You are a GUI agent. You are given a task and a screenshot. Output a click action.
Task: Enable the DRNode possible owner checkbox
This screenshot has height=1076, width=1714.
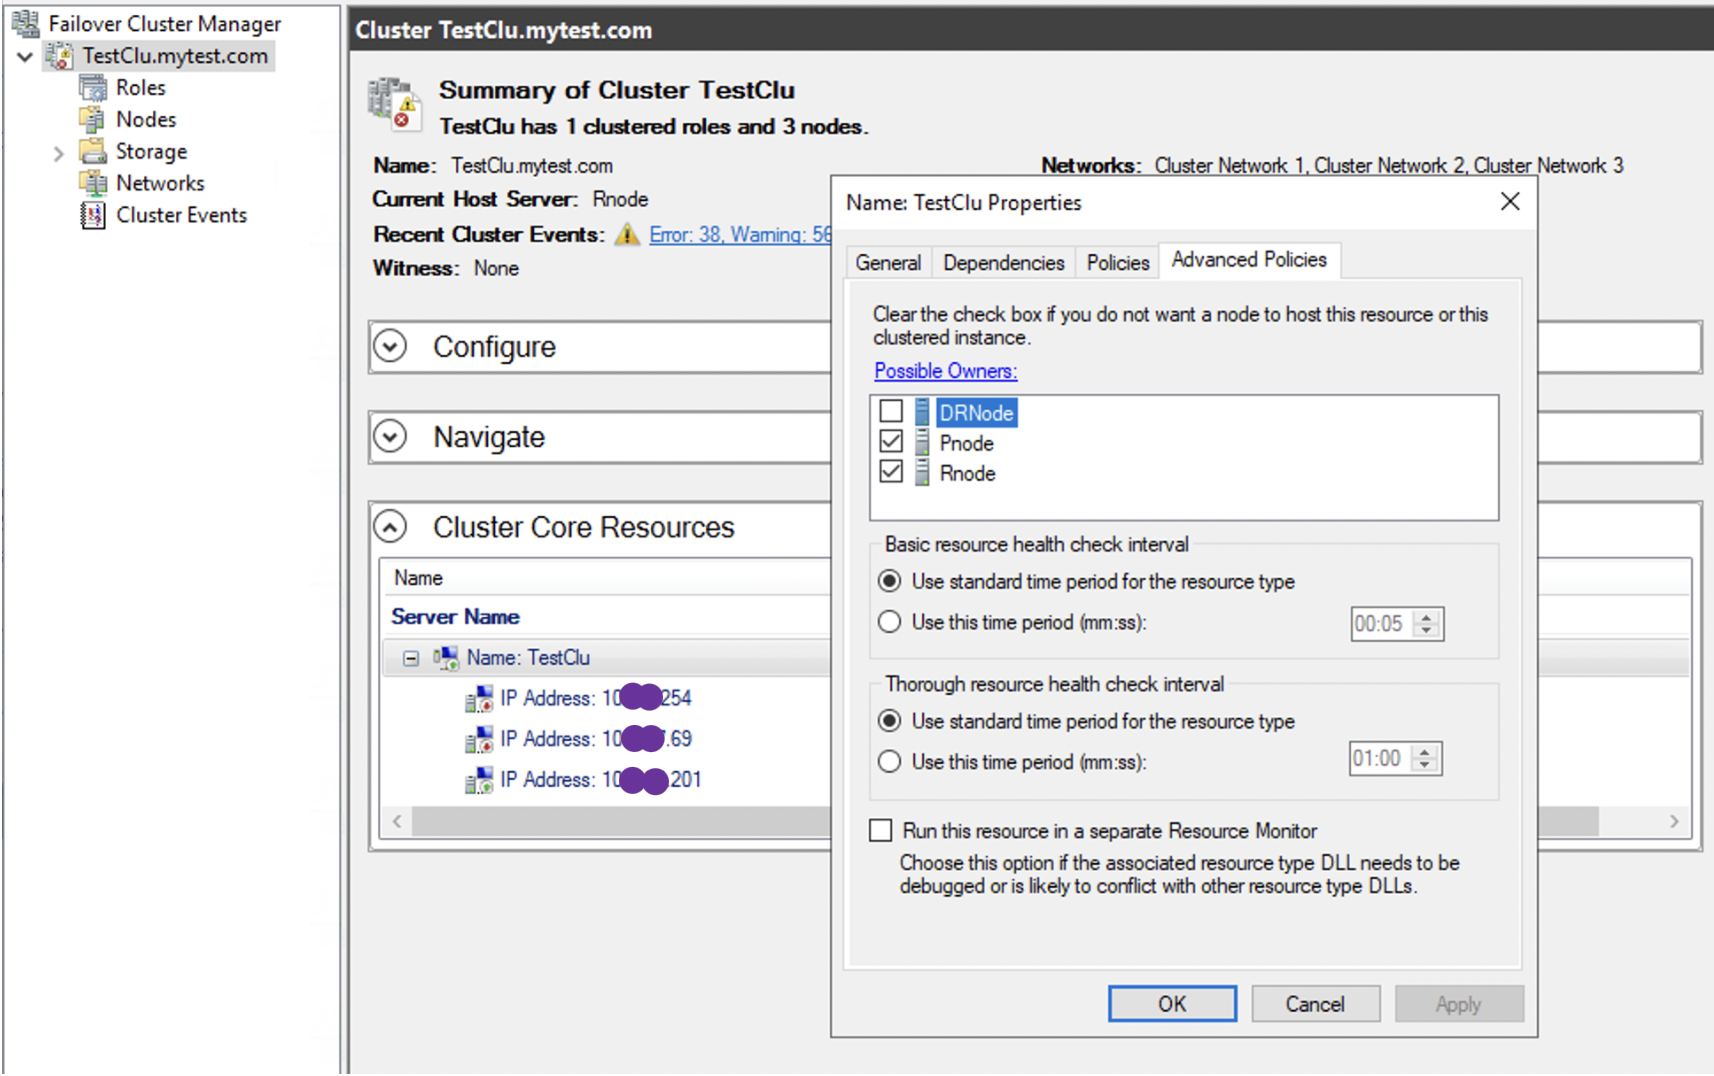(892, 411)
